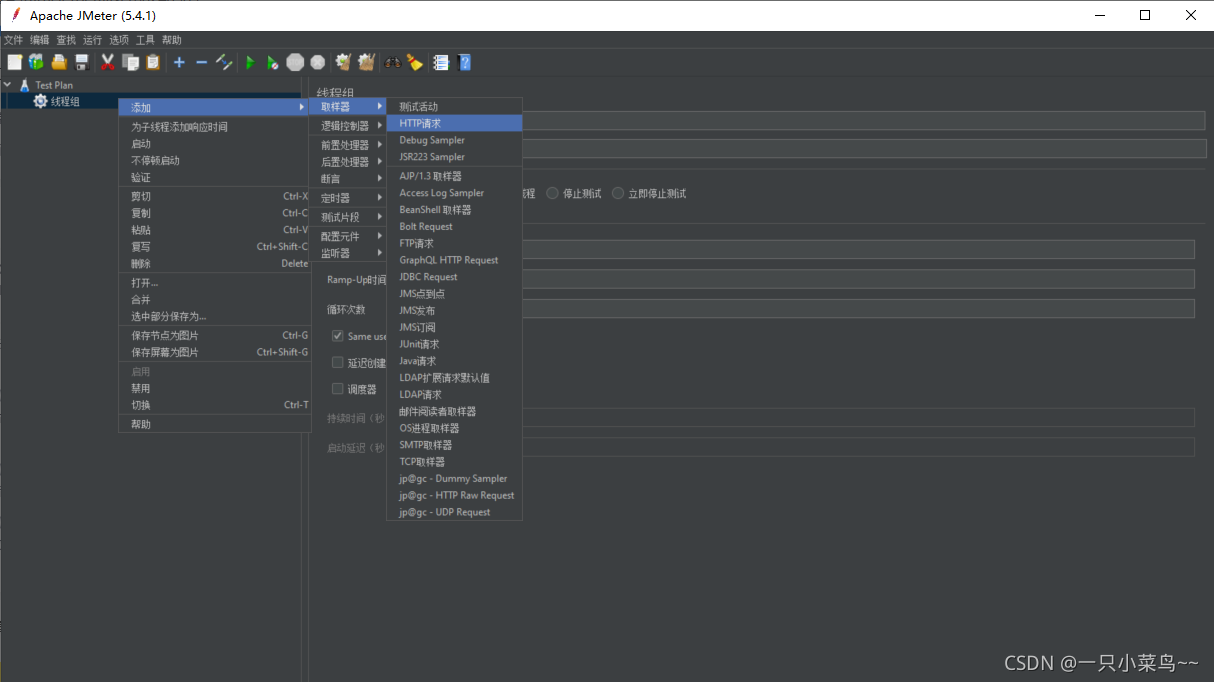Open the 帮助 menu in menu bar
Viewport: 1214px width, 682px height.
172,40
